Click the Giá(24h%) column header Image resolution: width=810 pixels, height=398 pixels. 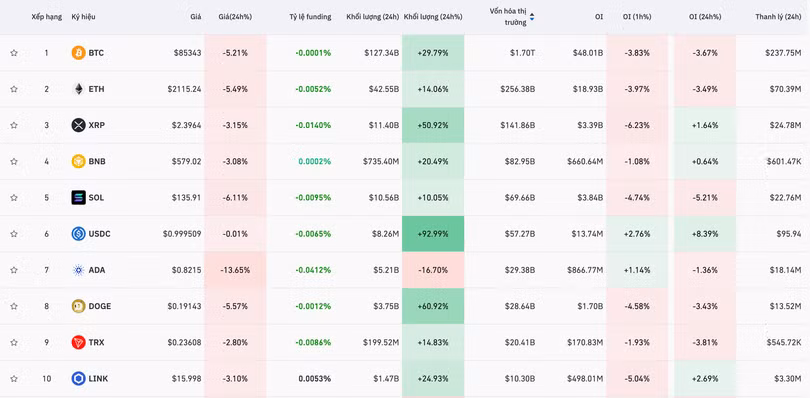pos(235,17)
